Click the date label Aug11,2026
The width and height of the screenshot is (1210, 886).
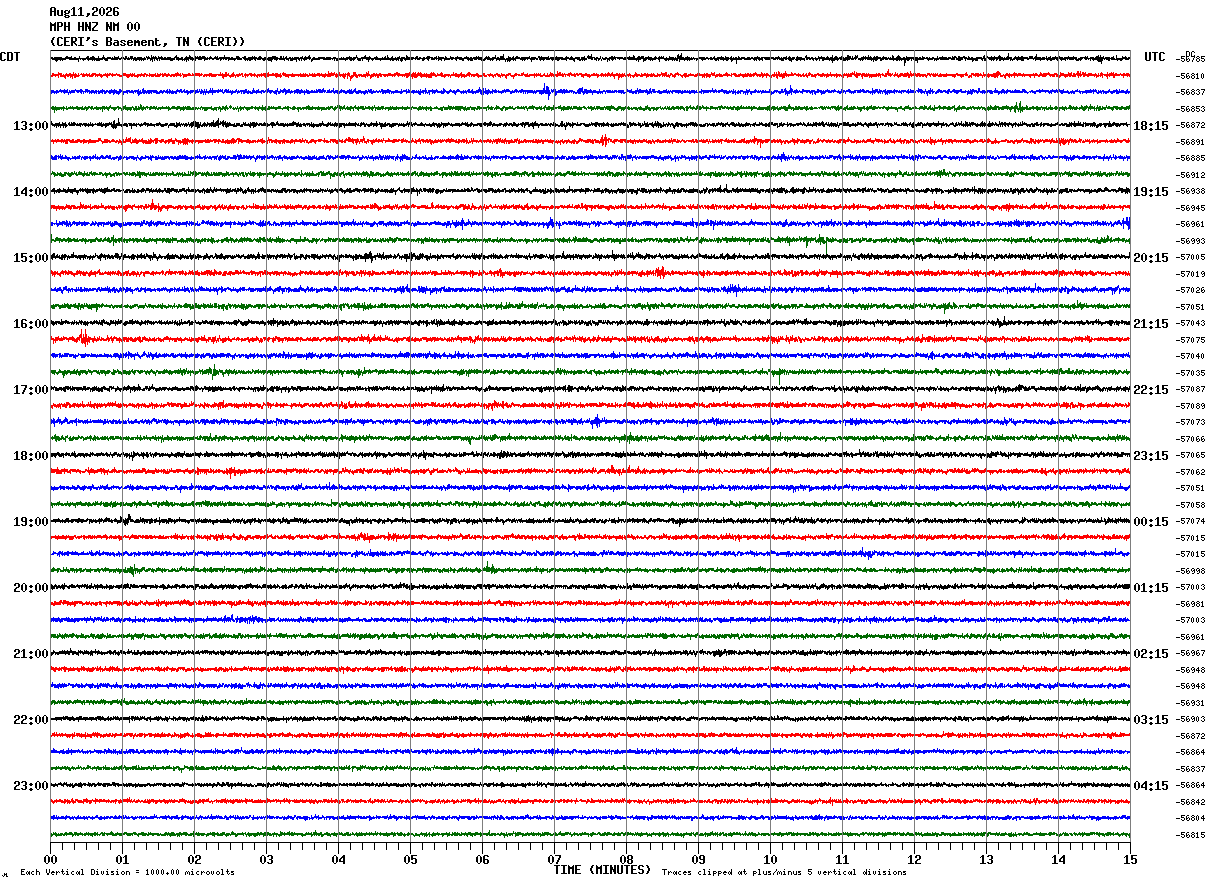(x=84, y=12)
